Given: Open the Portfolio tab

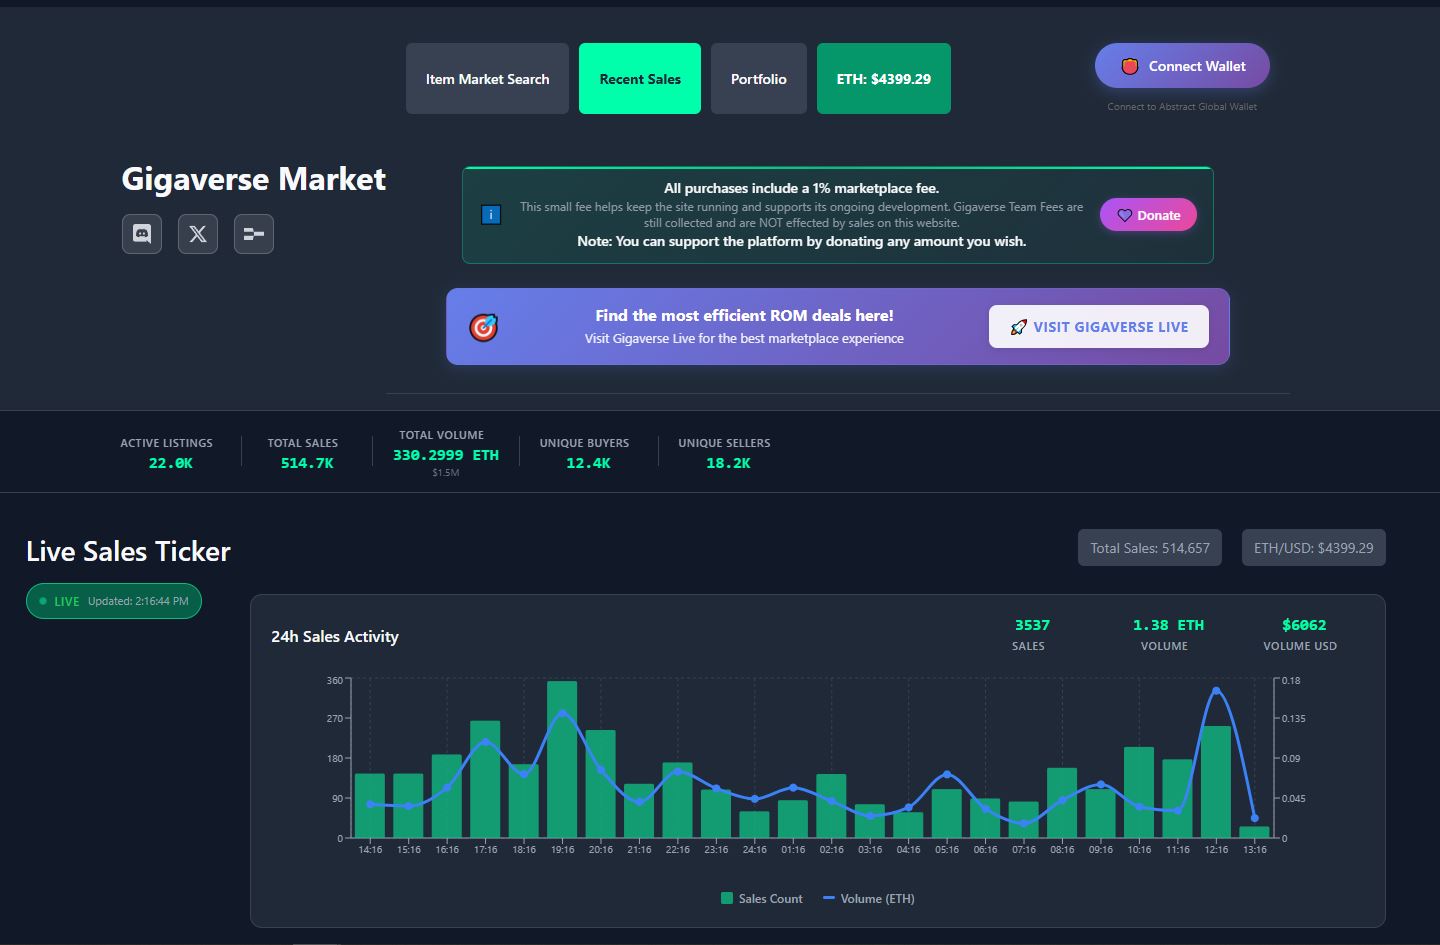Looking at the screenshot, I should pos(758,79).
